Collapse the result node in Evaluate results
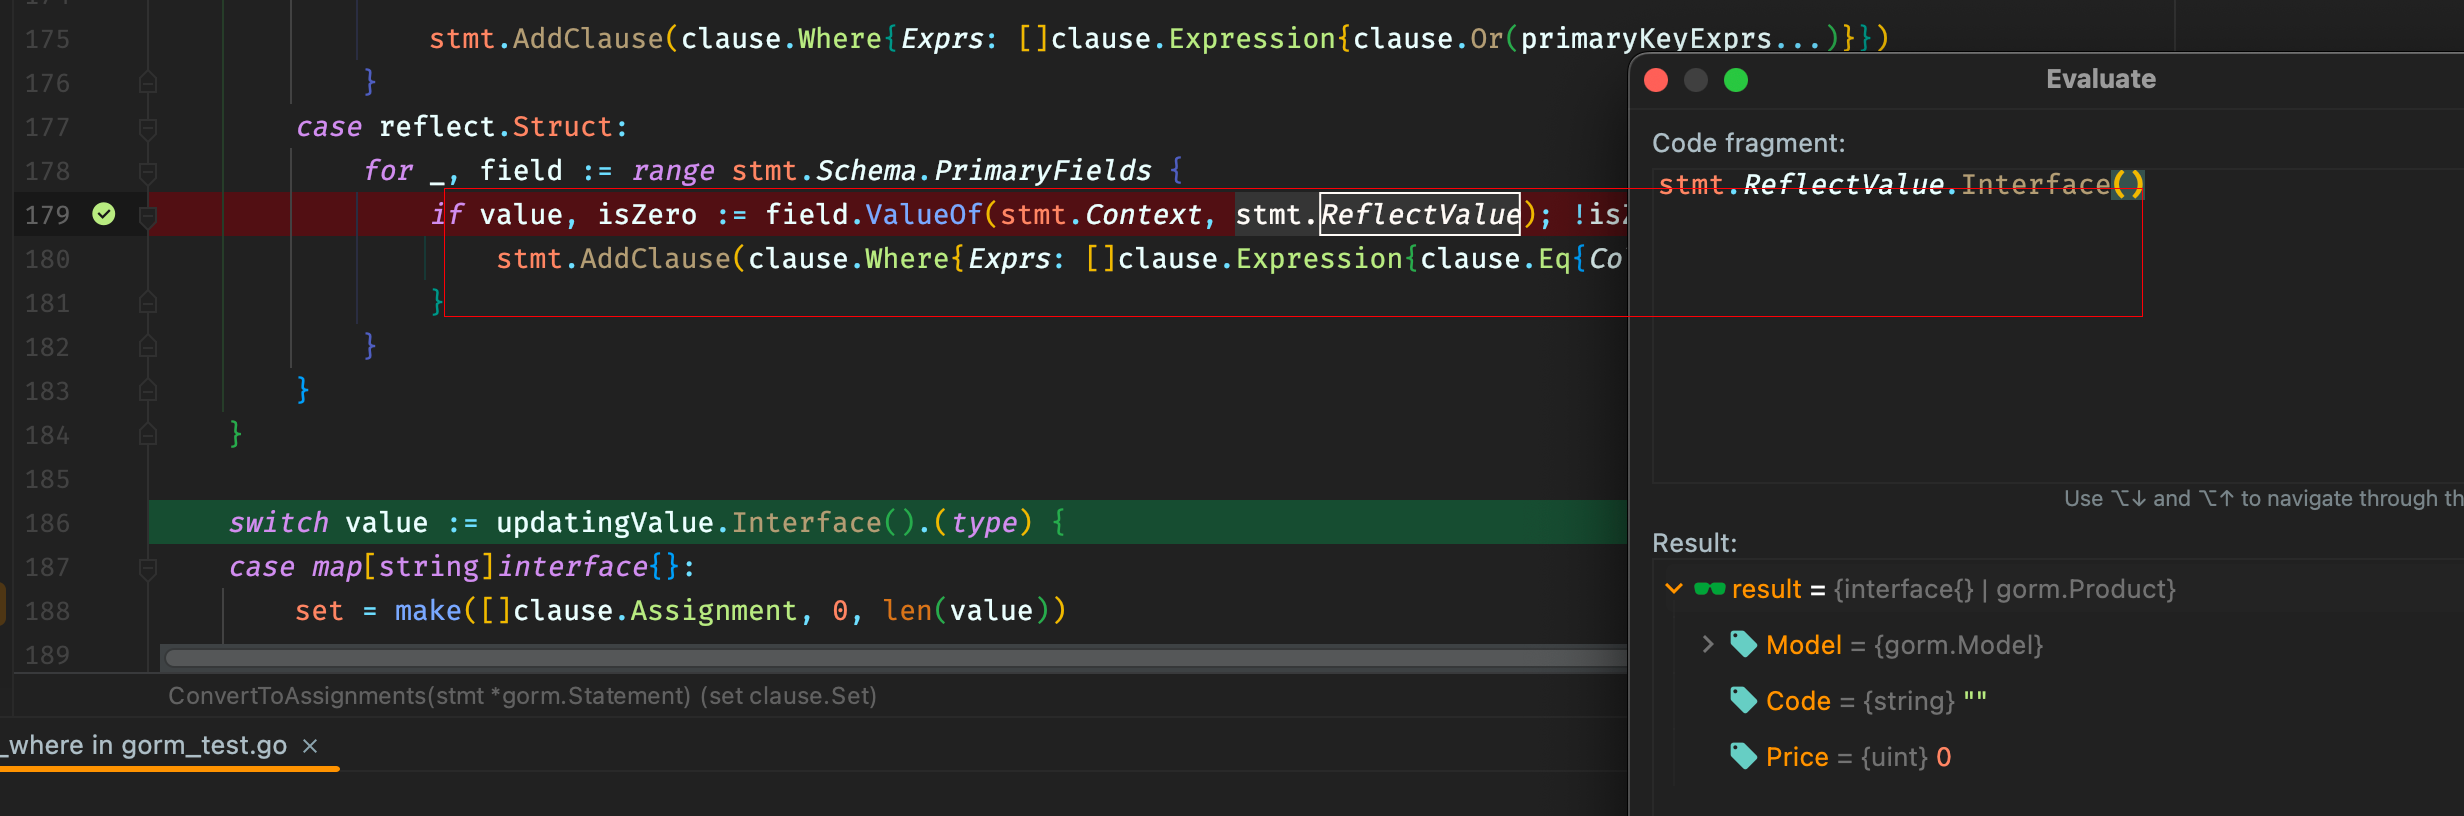Screen dimensions: 2464x816 [1673, 589]
